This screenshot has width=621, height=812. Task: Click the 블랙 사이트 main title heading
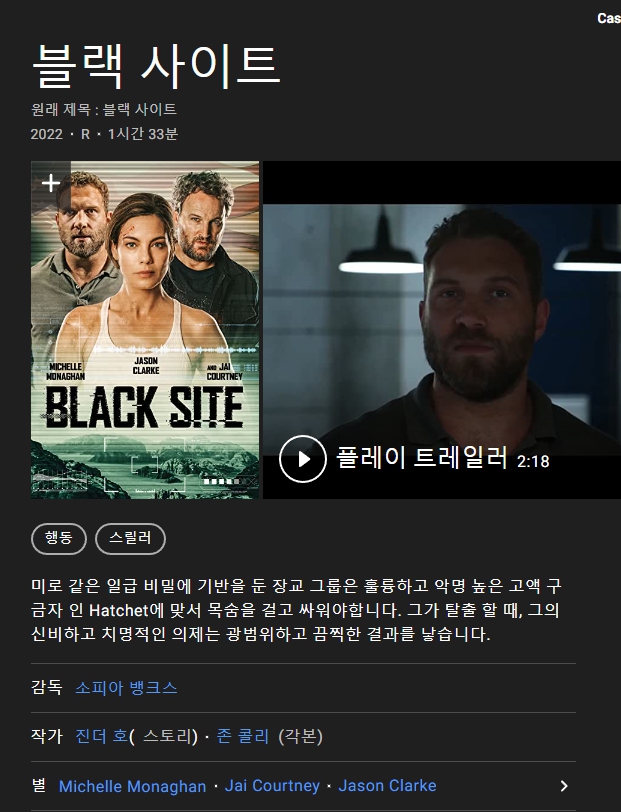[156, 66]
